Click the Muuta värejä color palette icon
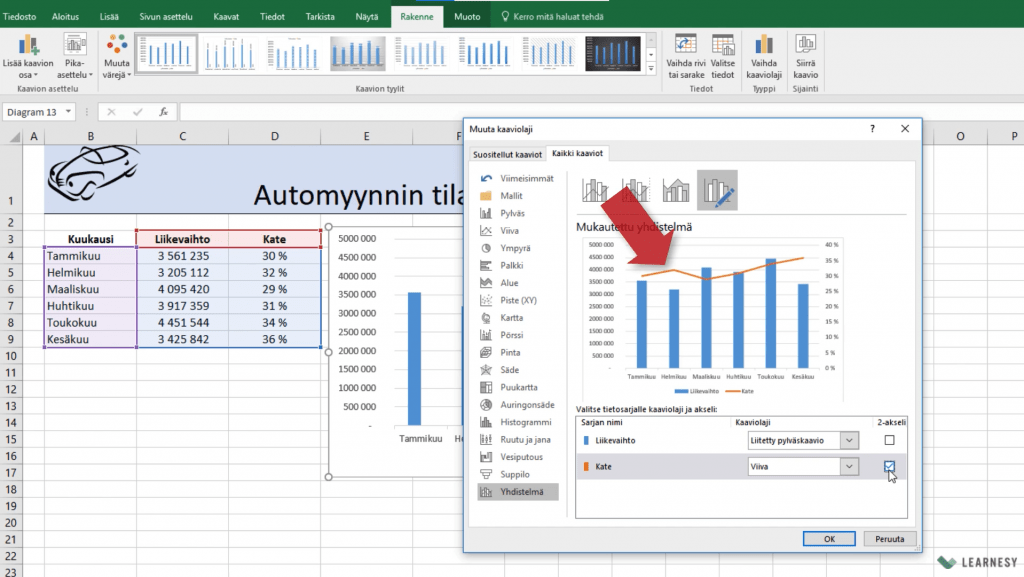1024x577 pixels. point(117,45)
